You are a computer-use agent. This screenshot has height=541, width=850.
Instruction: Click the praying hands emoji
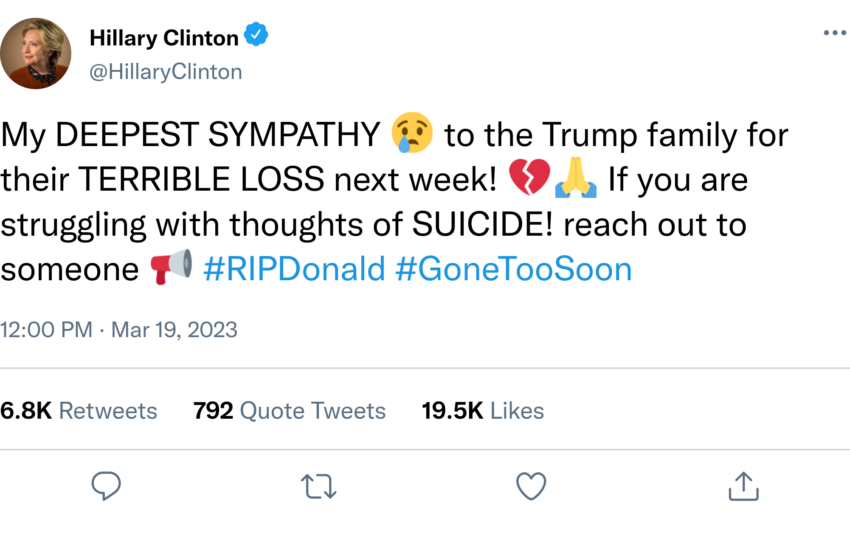point(576,180)
